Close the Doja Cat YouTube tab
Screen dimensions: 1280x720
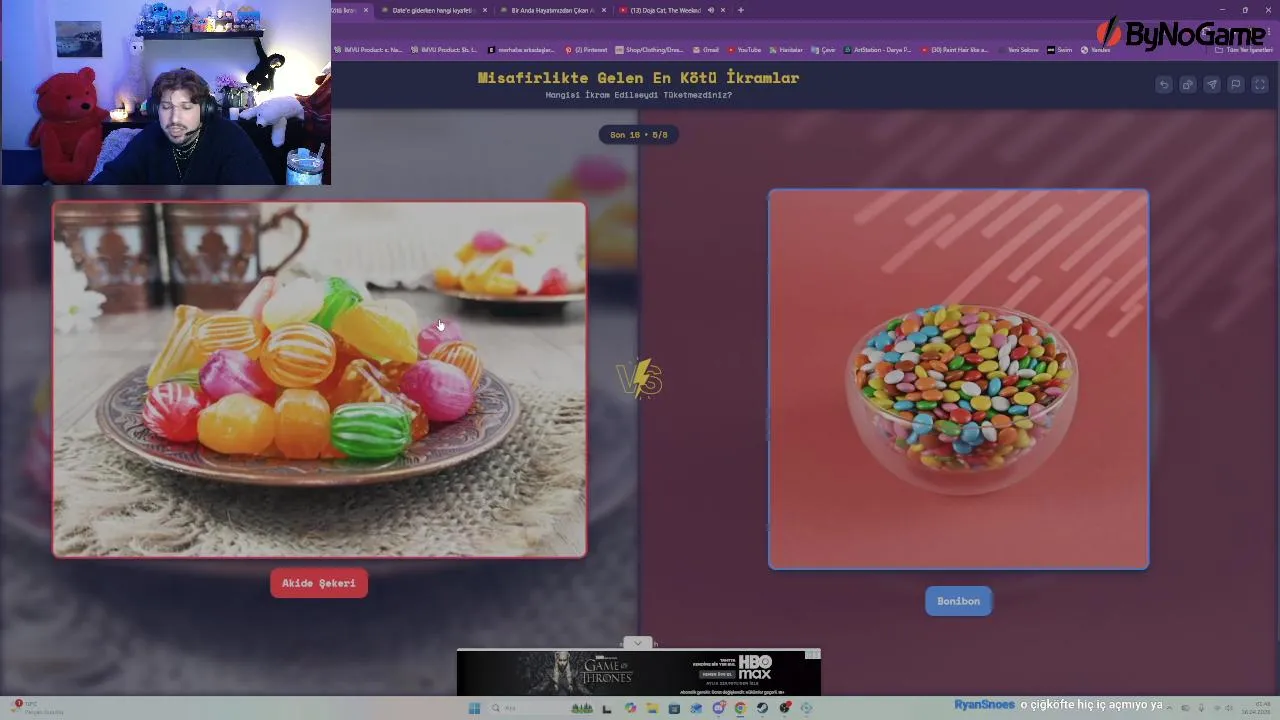[723, 10]
